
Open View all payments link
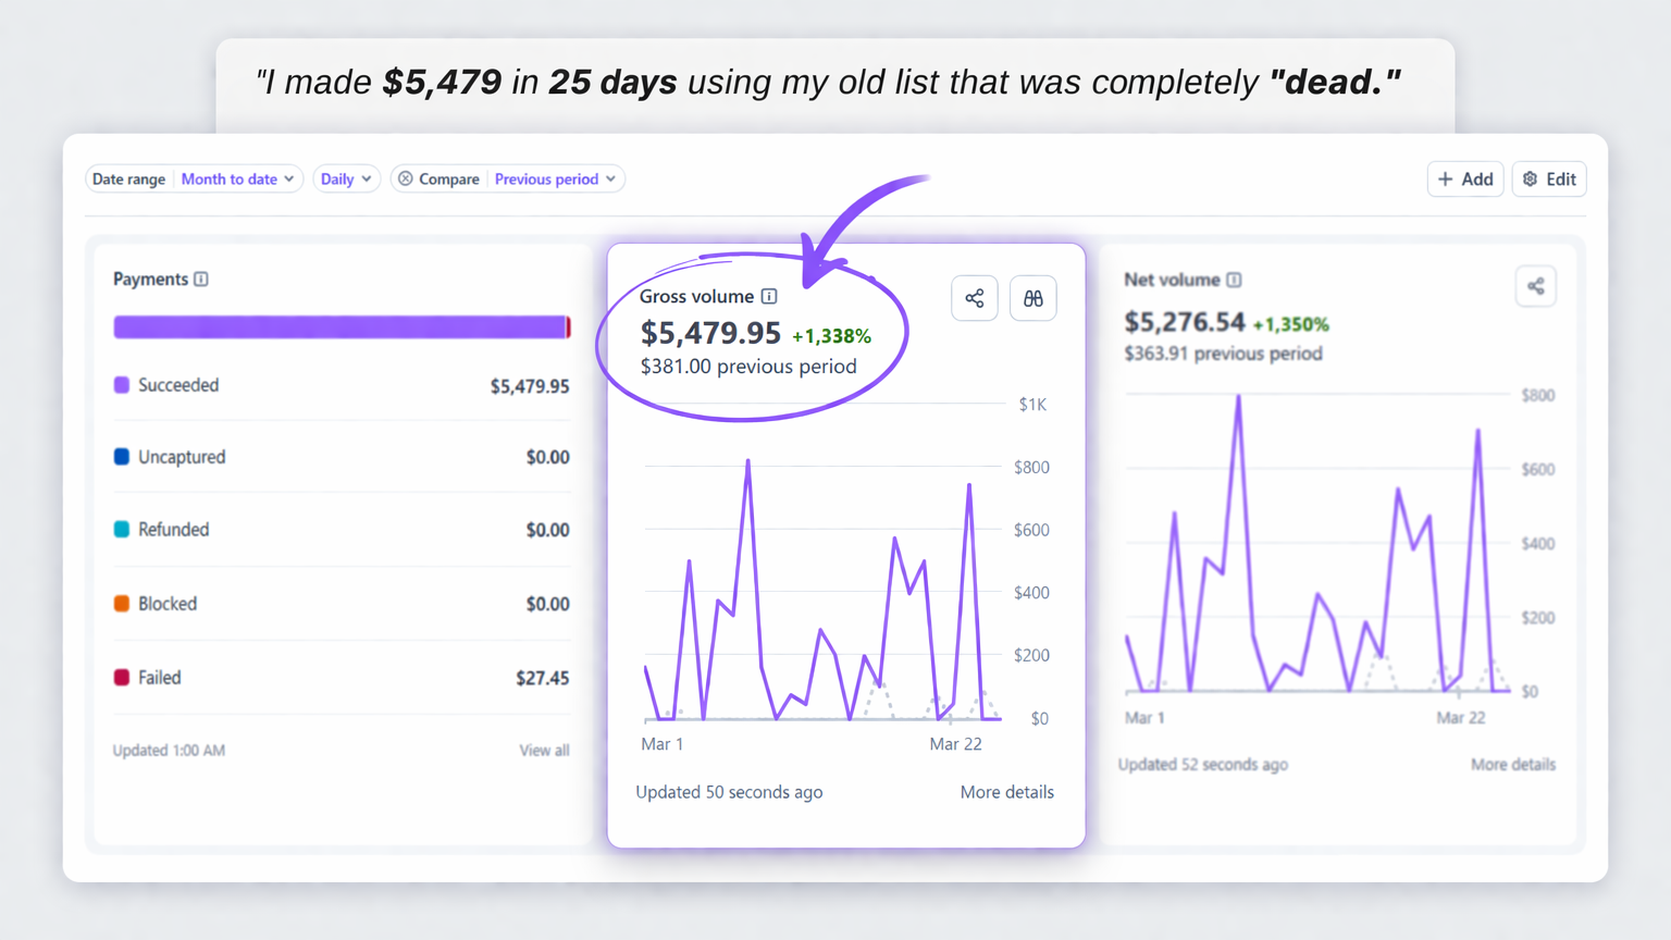coord(544,750)
